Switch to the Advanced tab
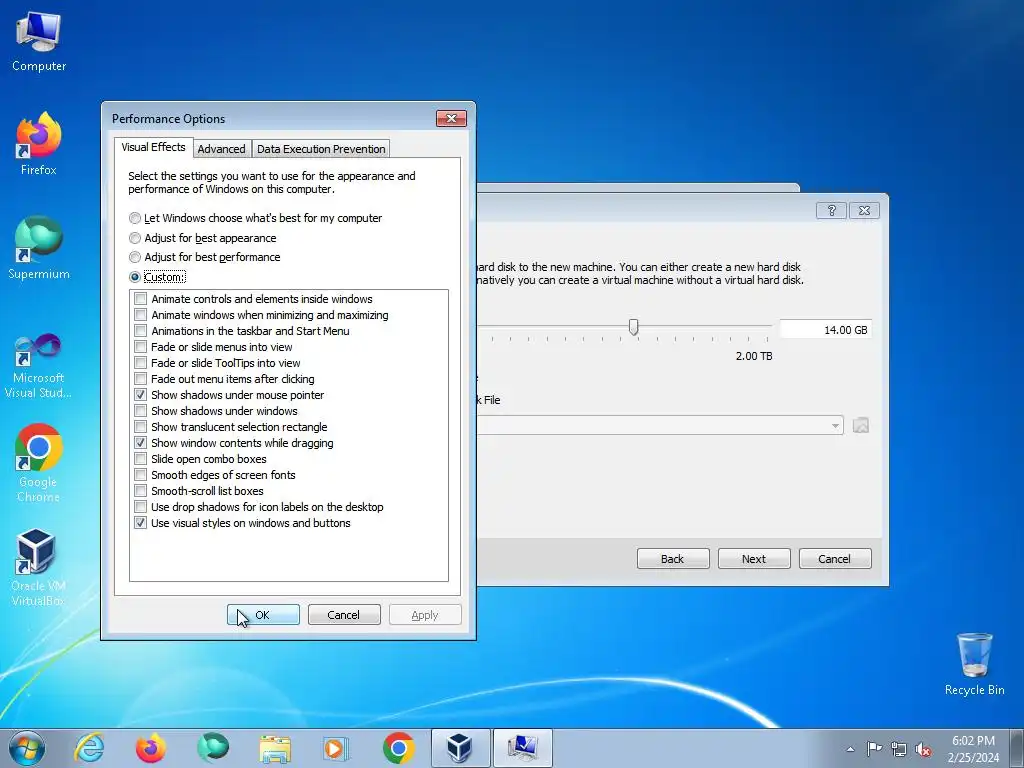The image size is (1024, 768). (221, 149)
